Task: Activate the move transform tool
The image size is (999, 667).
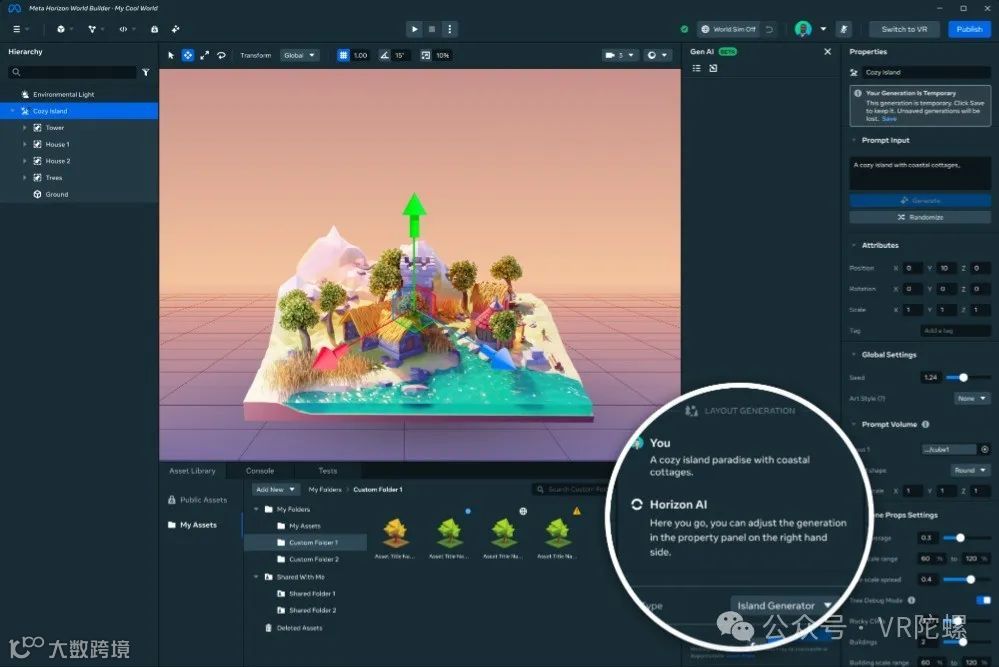Action: coord(188,55)
